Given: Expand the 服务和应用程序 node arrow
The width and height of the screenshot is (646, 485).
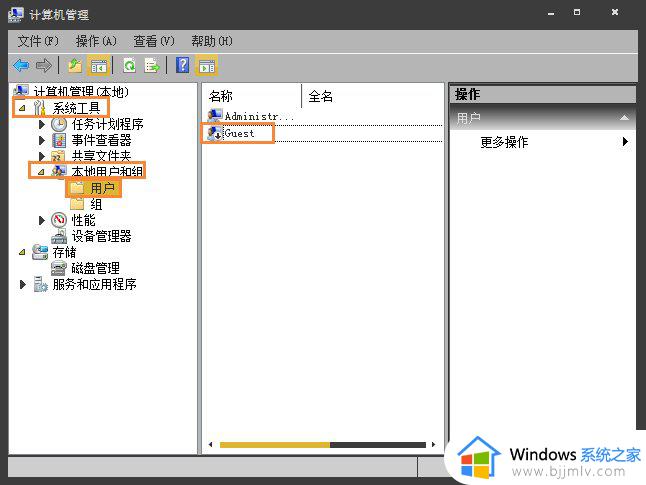Looking at the screenshot, I should [x=23, y=284].
